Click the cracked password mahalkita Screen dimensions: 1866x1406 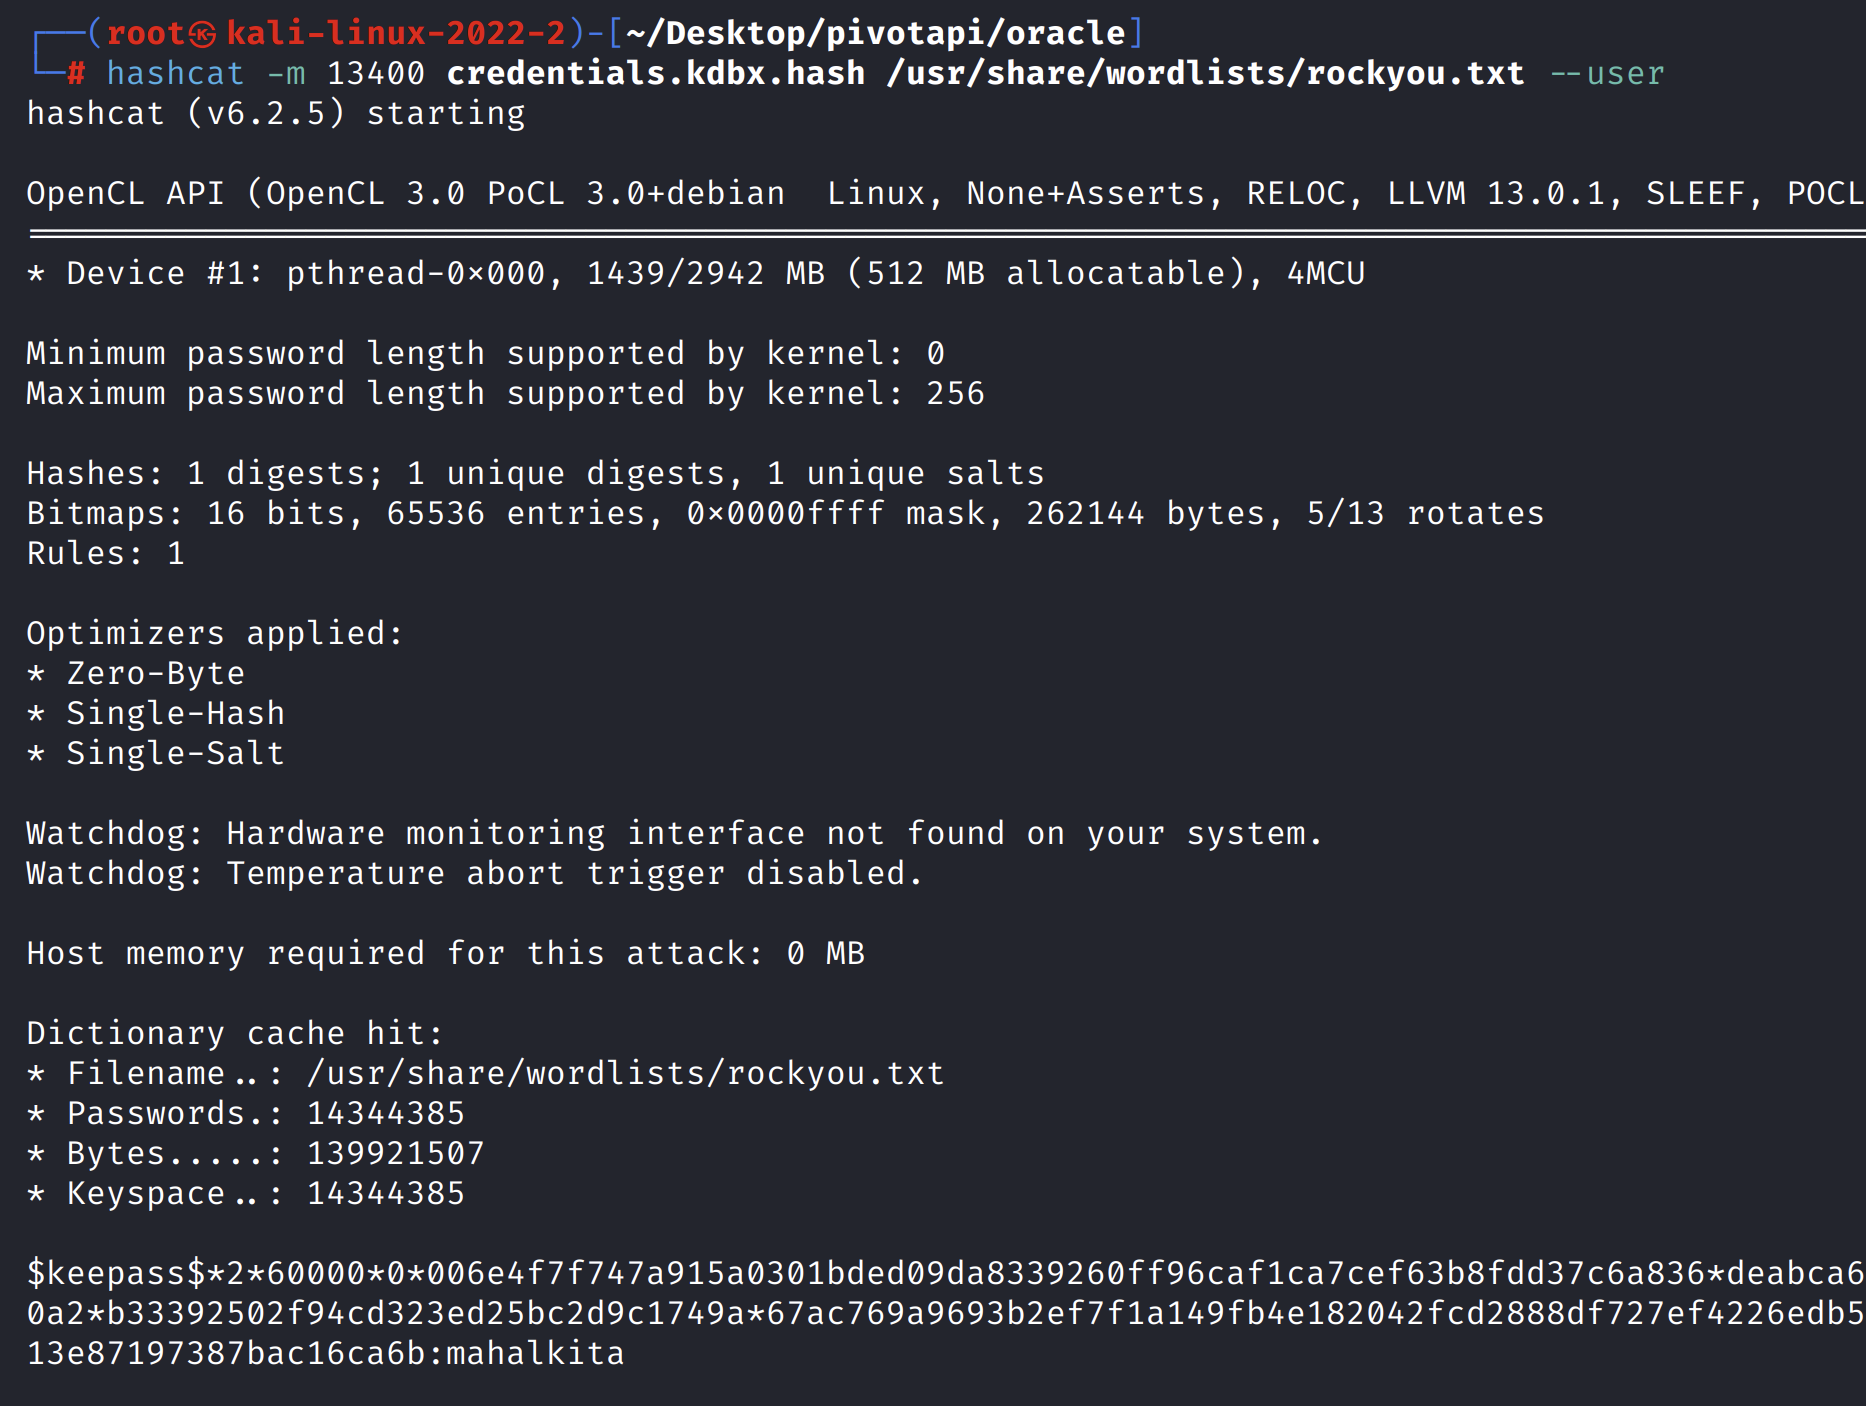[535, 1354]
